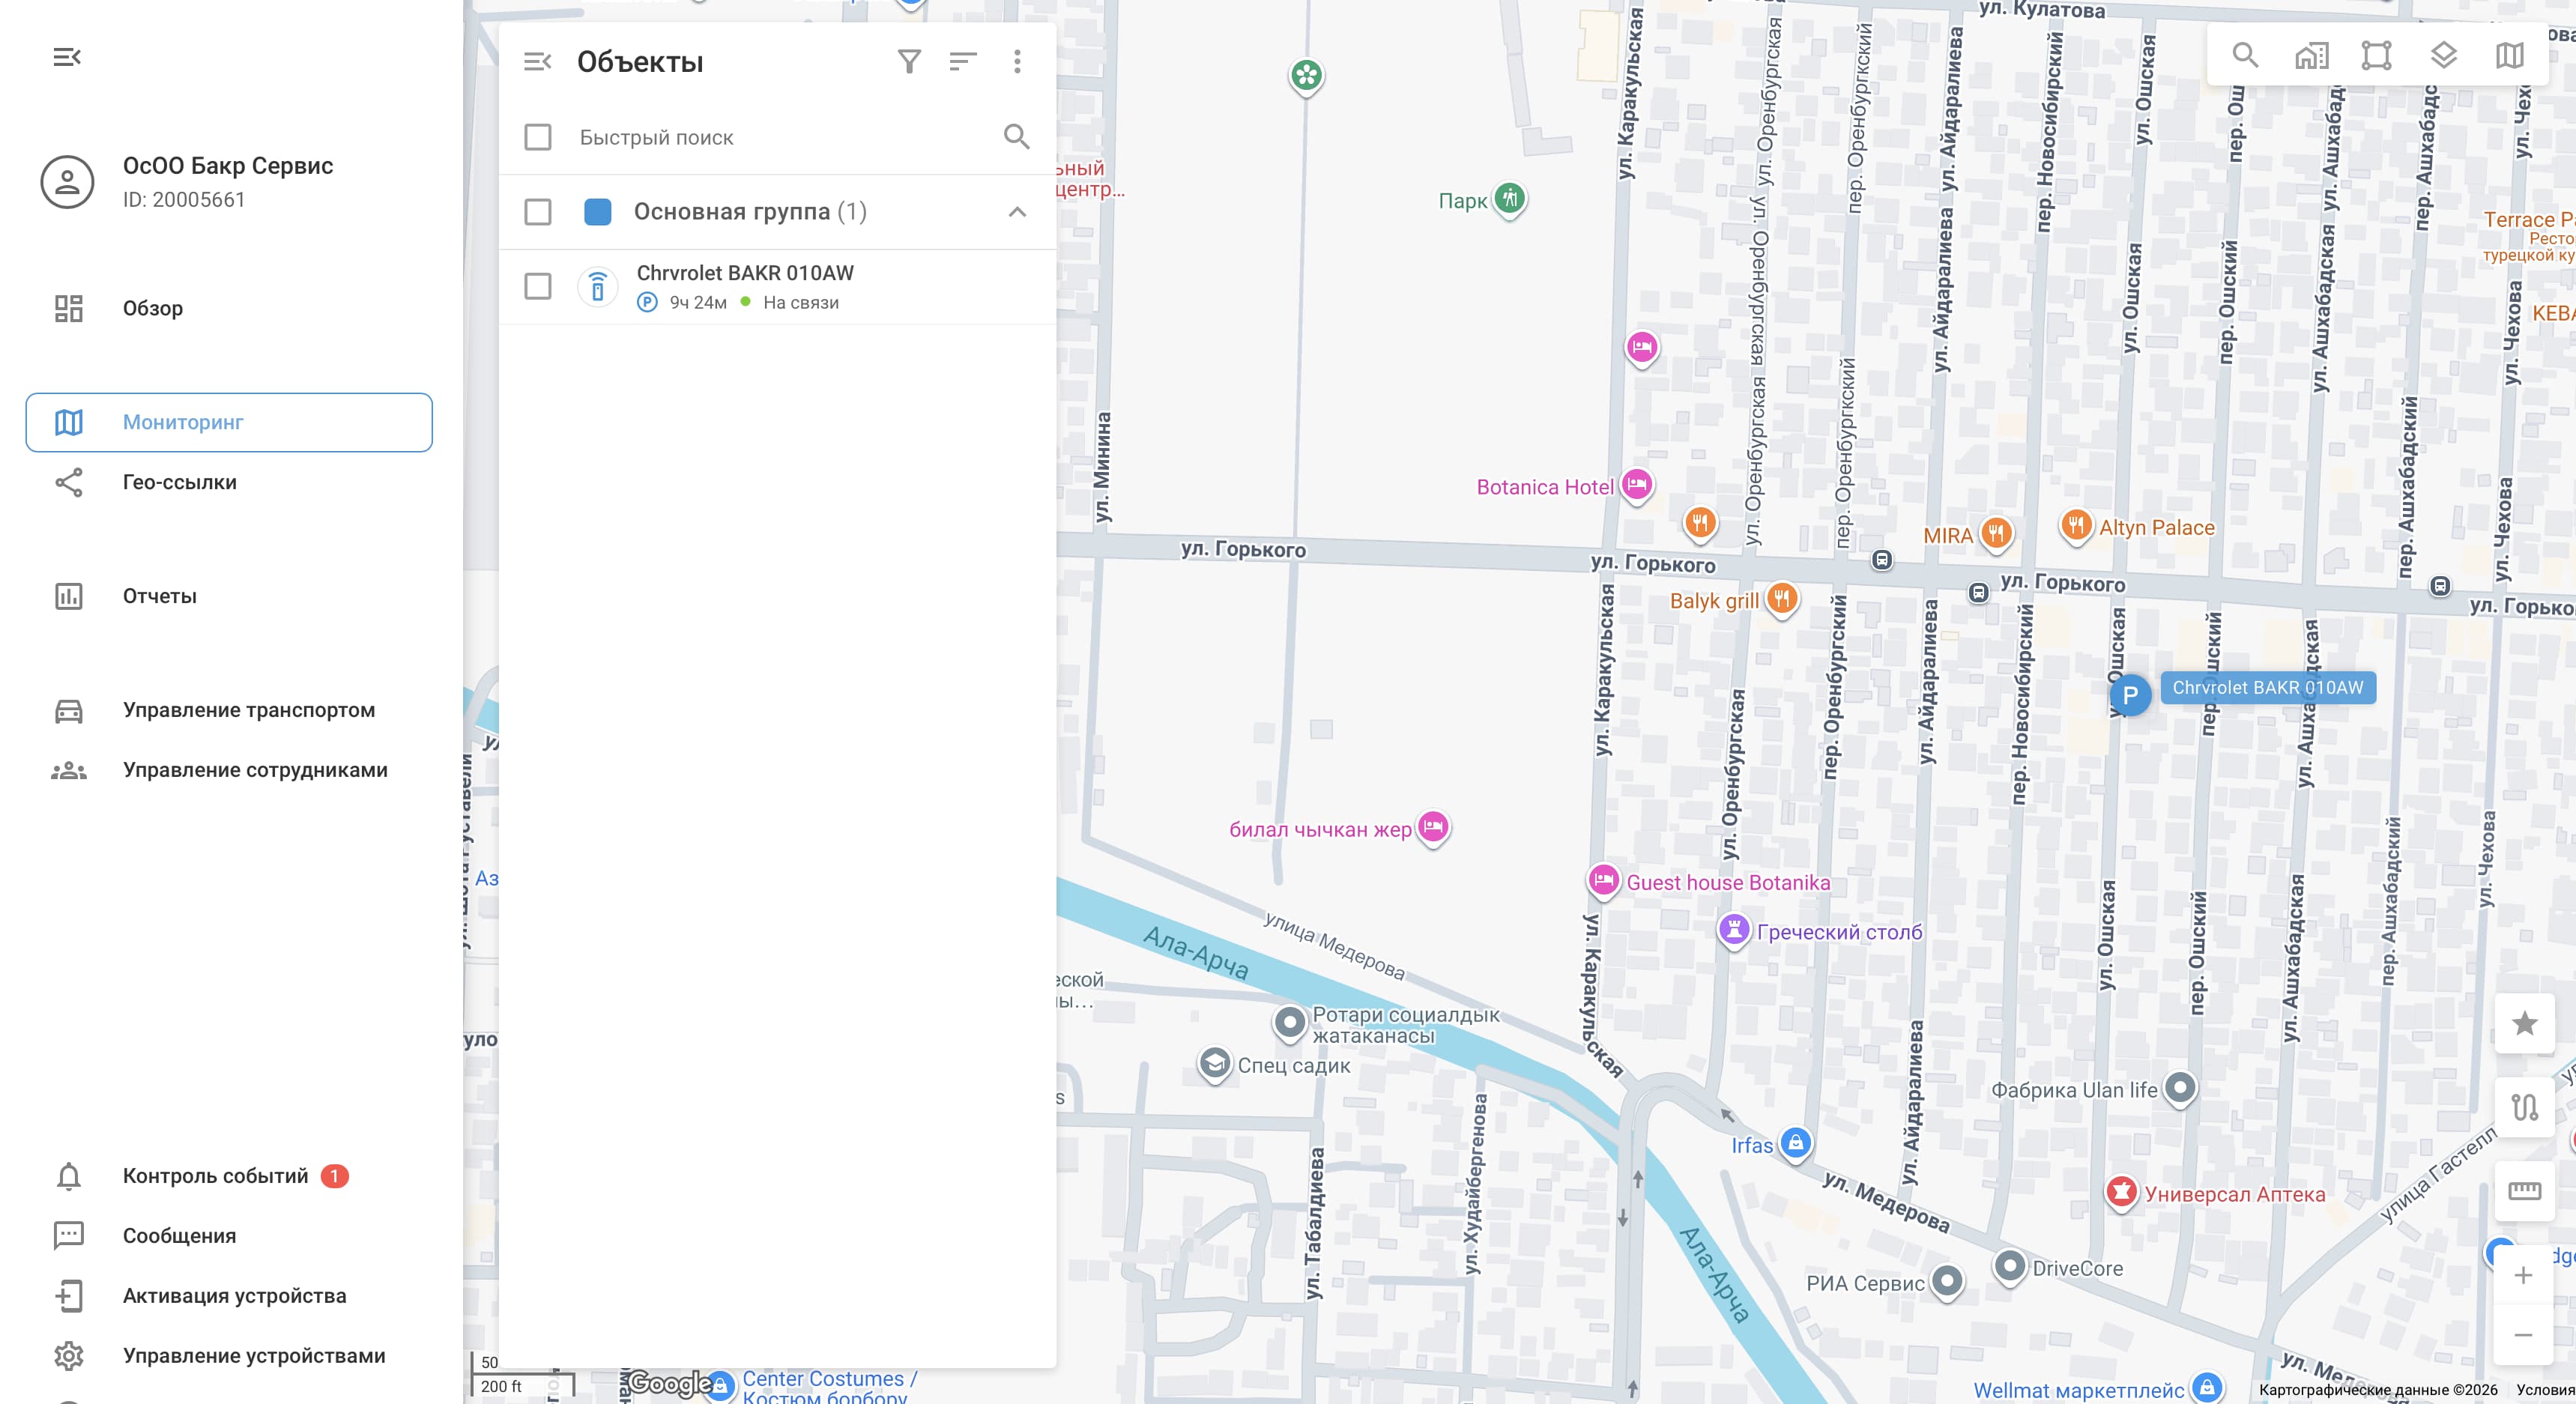Open the three-dot menu in Объекты
The width and height of the screenshot is (2576, 1404).
pos(1017,61)
